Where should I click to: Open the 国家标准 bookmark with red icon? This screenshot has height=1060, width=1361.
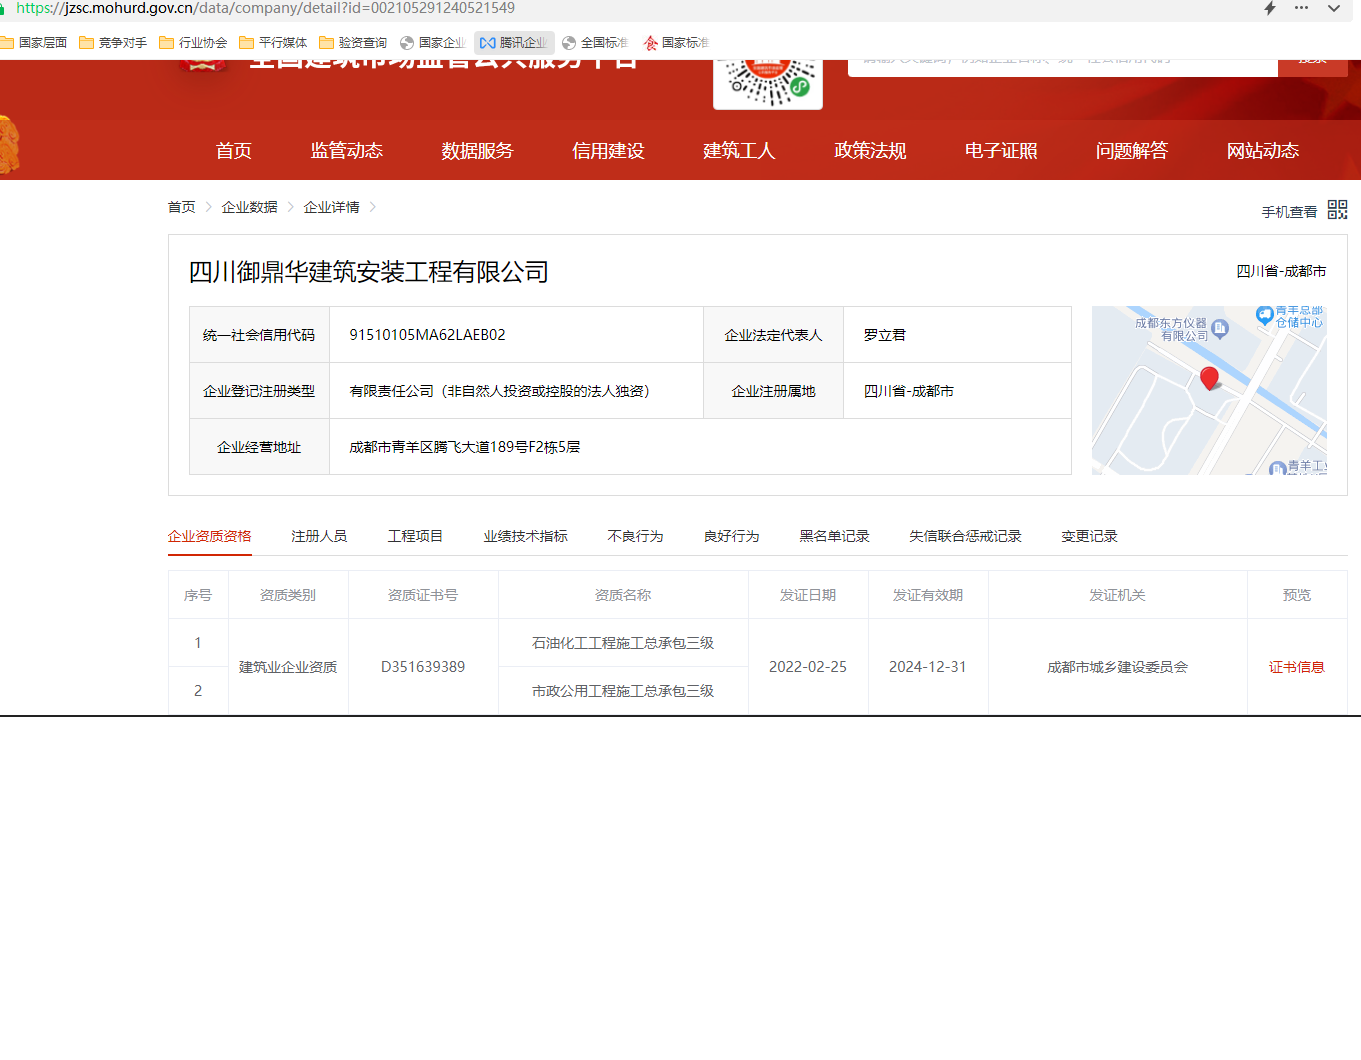(677, 43)
